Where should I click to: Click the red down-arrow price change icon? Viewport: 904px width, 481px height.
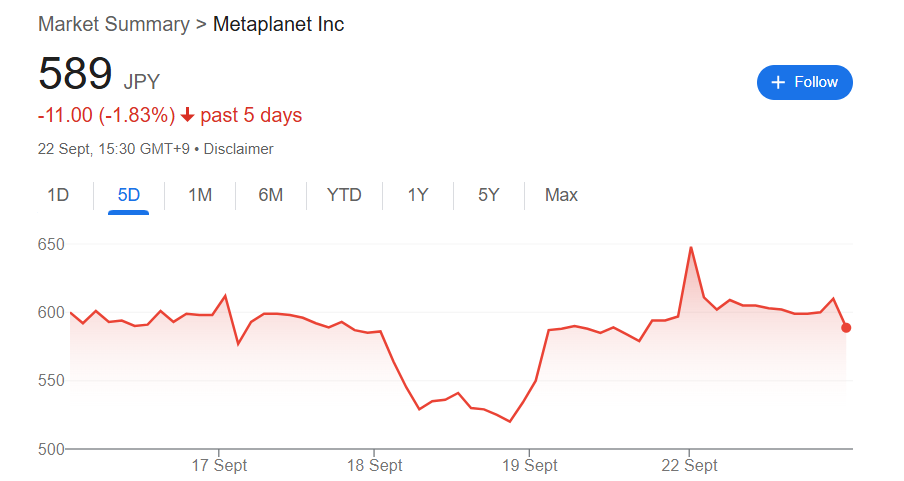point(187,115)
